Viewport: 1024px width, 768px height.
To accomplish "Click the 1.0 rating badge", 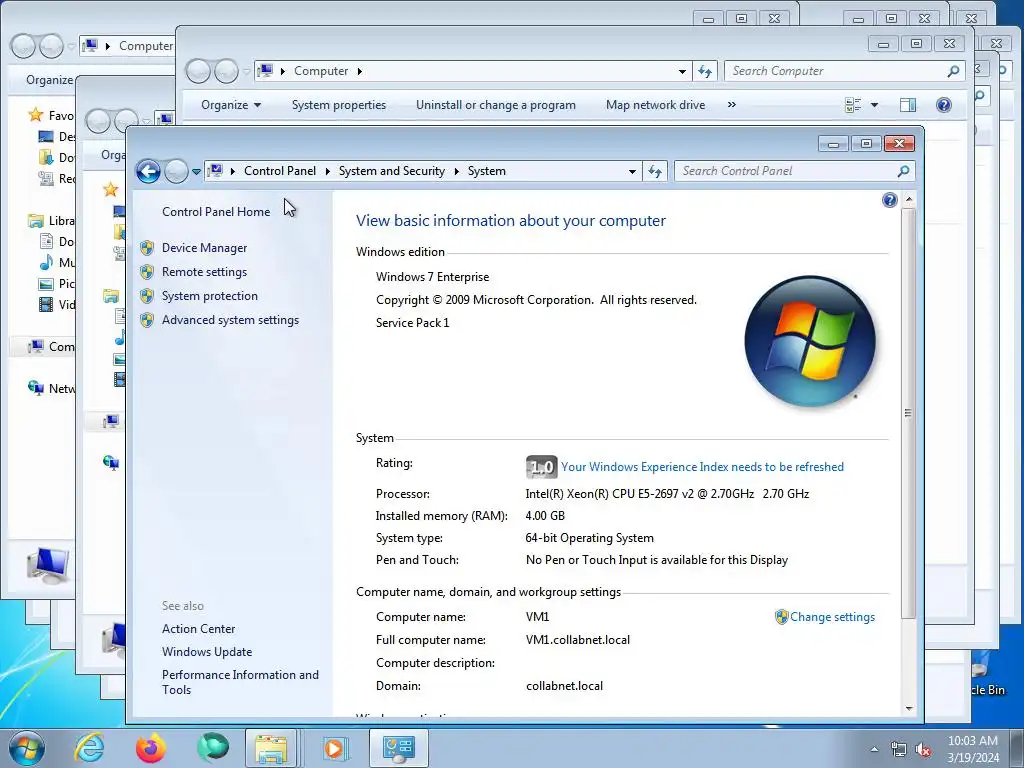I will [x=541, y=467].
